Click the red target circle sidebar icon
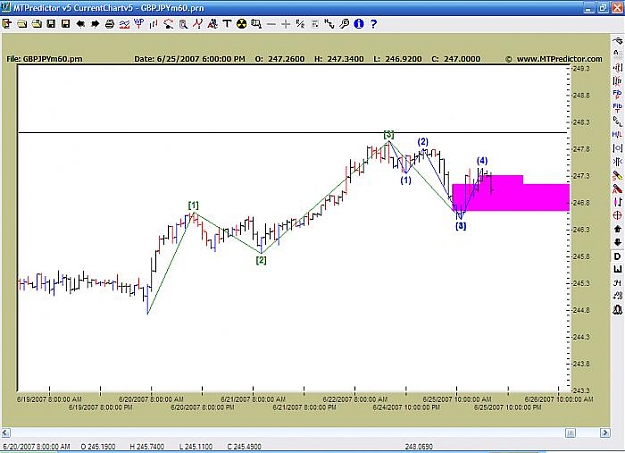 pyautogui.click(x=617, y=215)
